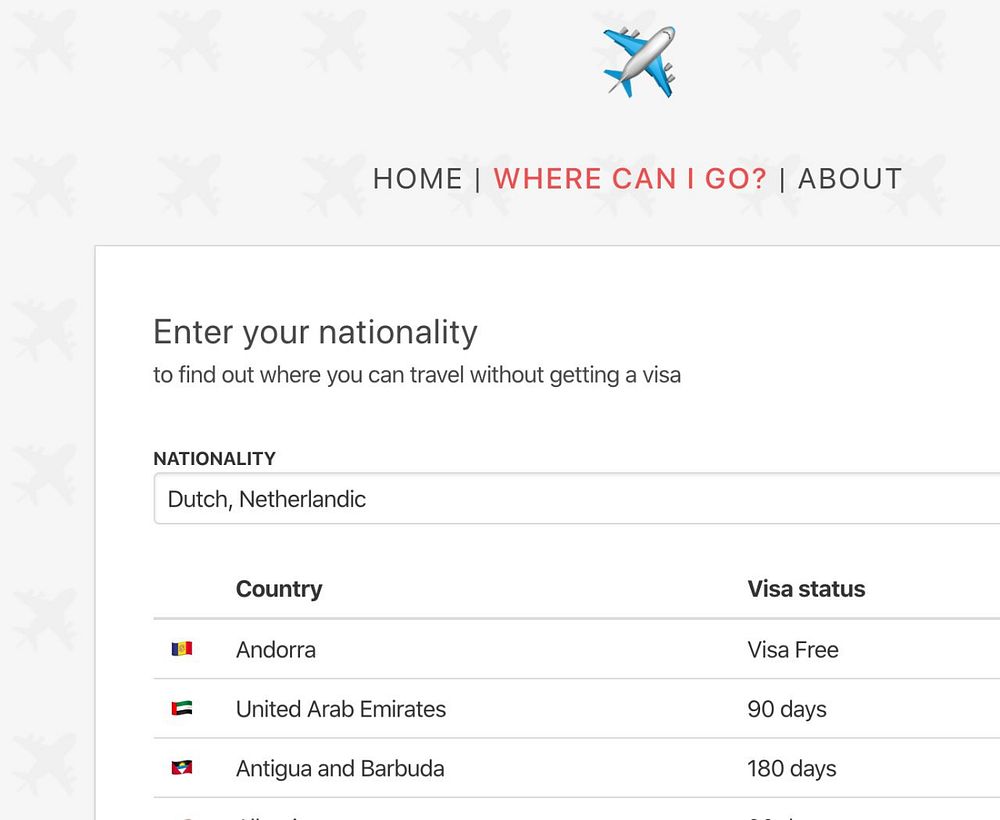Open the WHERE CAN I GO? page
Screen dimensions: 1000x820
click(630, 179)
